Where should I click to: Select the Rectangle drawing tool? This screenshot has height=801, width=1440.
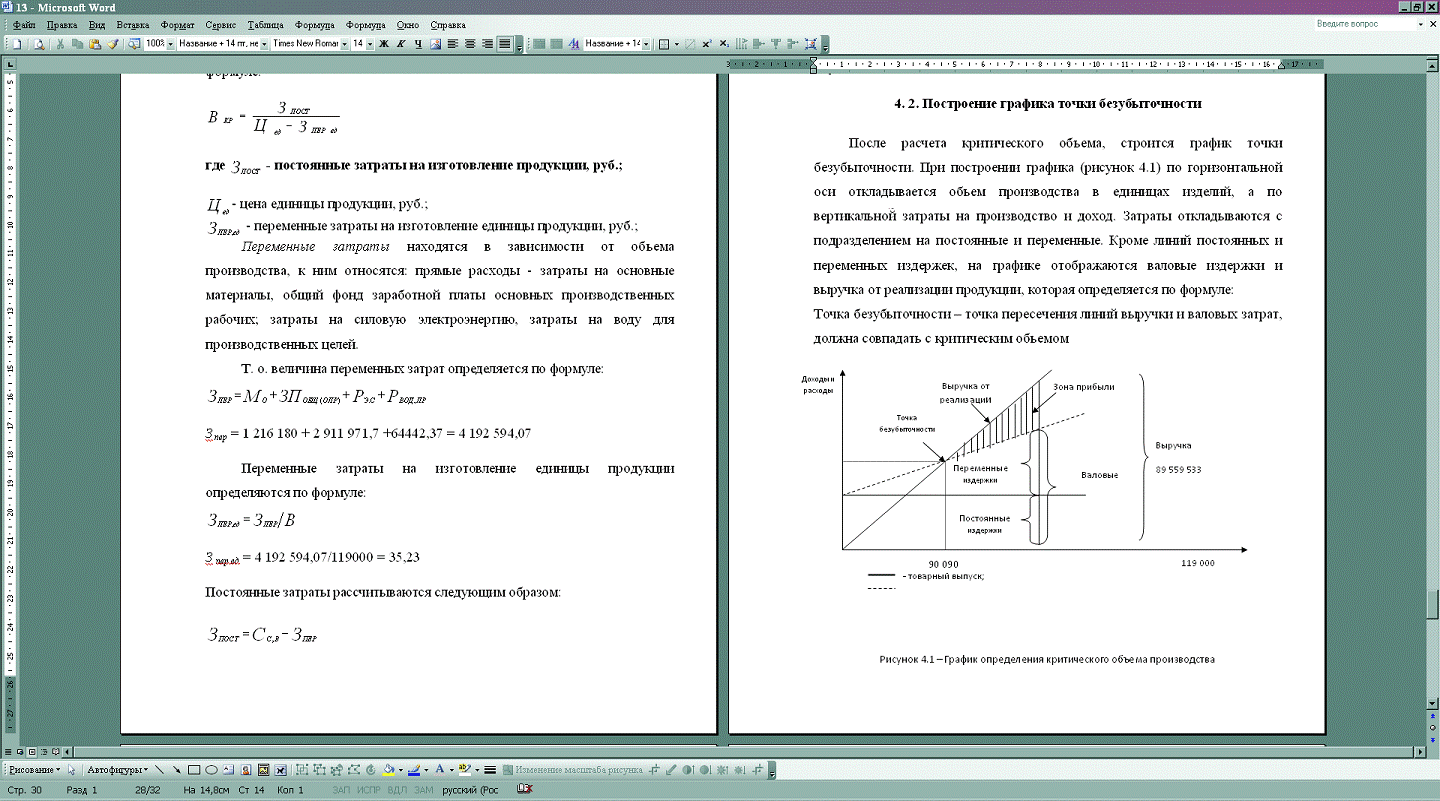(195, 770)
